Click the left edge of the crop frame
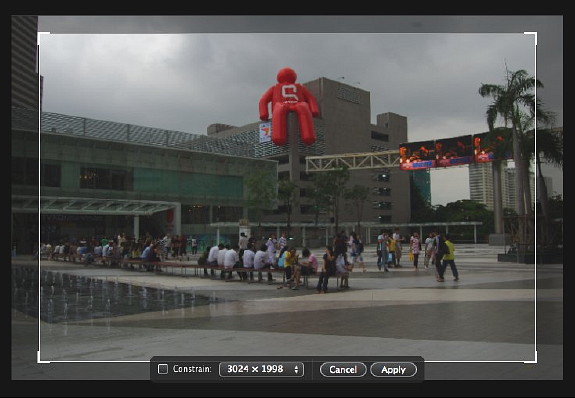 coord(39,198)
